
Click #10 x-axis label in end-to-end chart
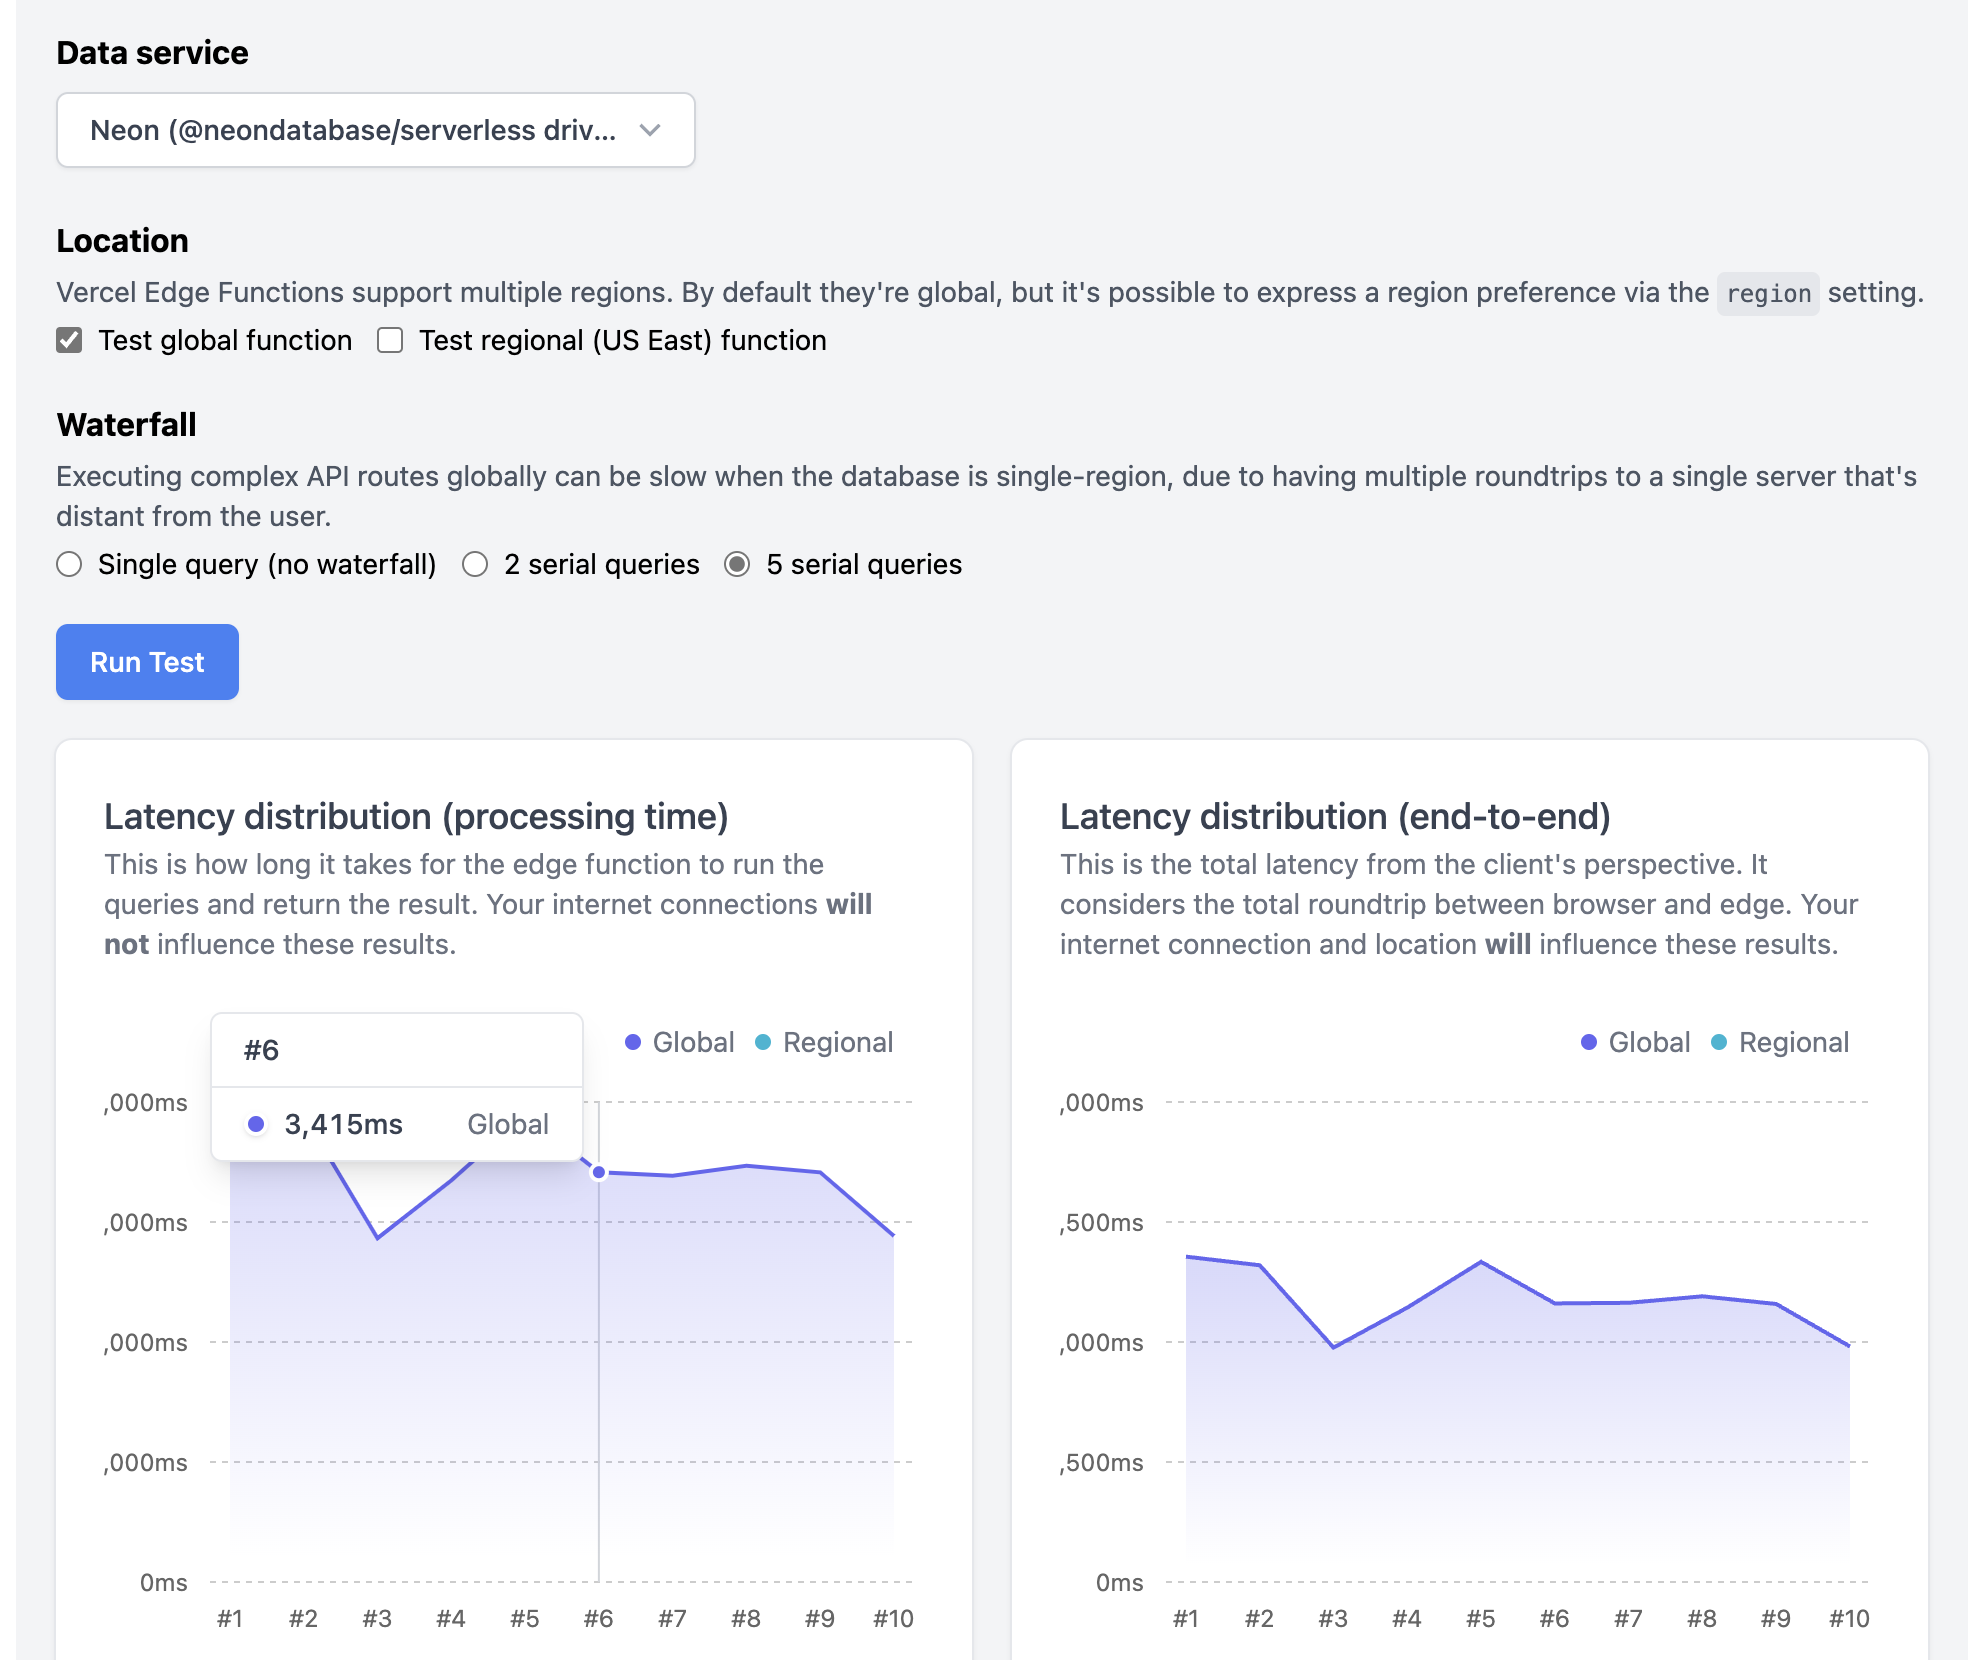(1849, 1618)
